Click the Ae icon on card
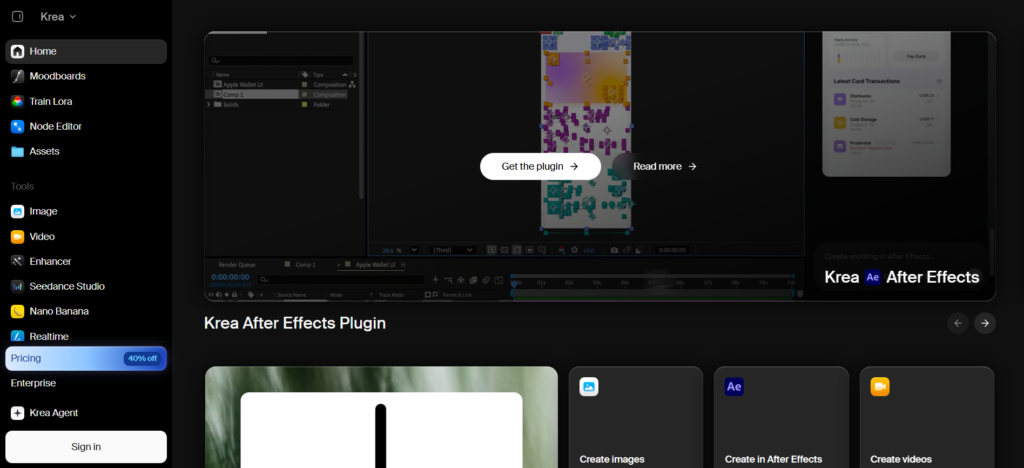Image resolution: width=1024 pixels, height=468 pixels. tap(734, 387)
